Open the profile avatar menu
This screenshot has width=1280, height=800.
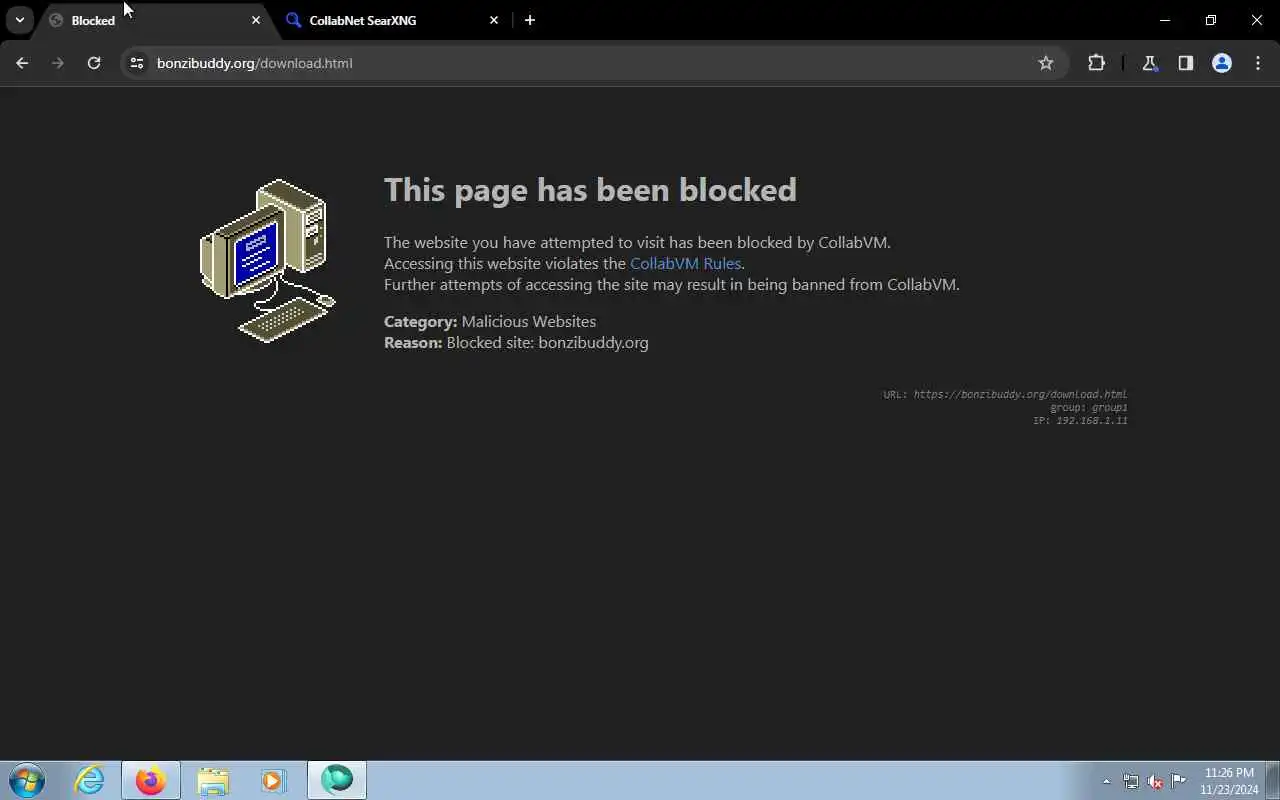[x=1222, y=63]
